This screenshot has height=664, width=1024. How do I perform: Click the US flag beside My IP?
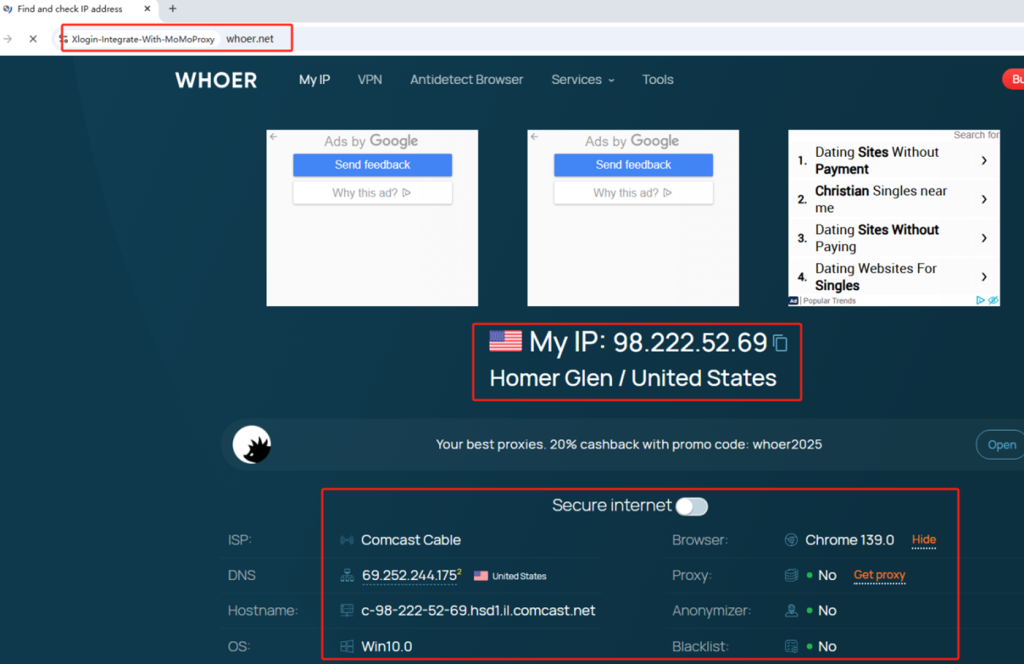coord(505,342)
